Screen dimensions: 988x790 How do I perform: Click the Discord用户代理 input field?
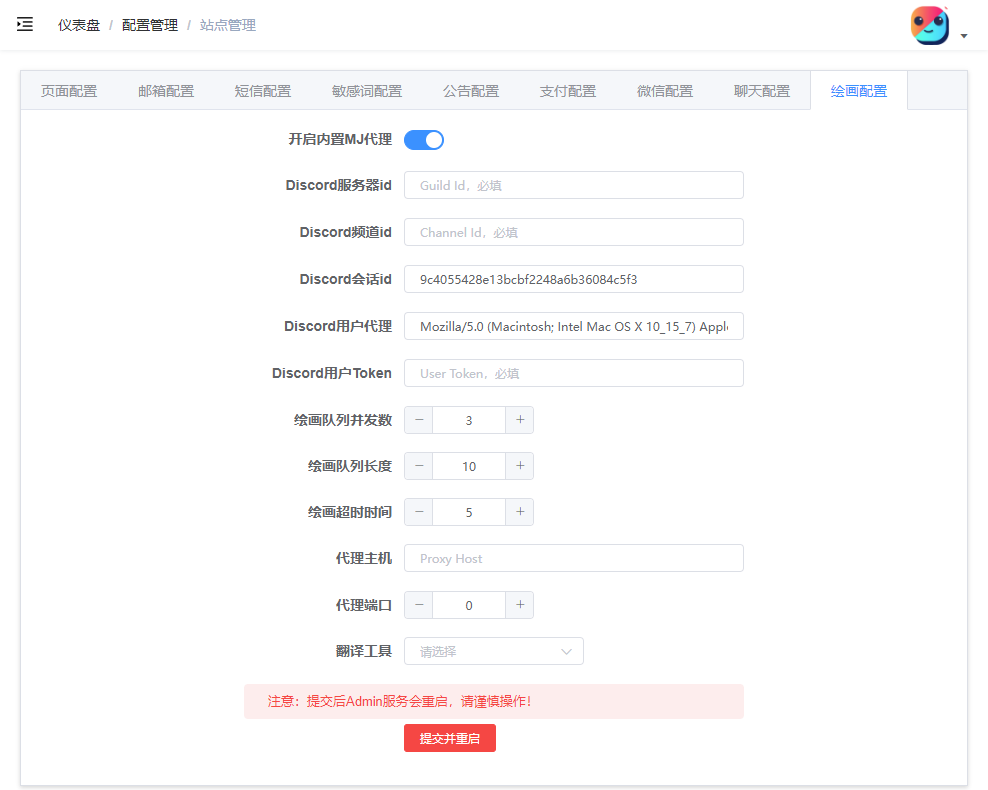point(573,326)
